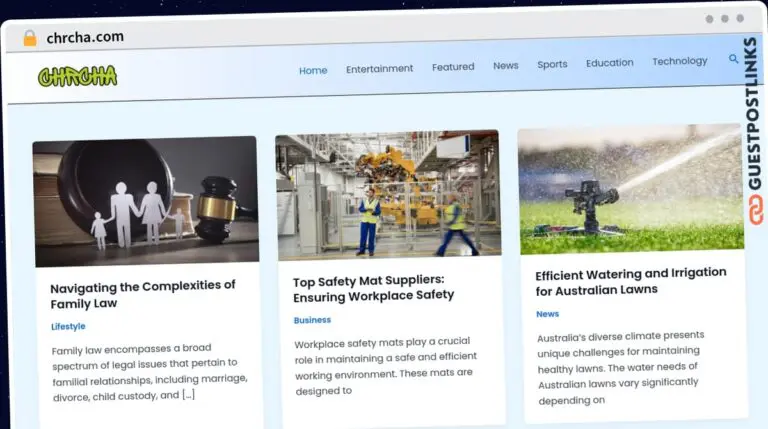Screen dimensions: 768x429
Task: Click the orange padlock icon beside the URL
Action: 30,38
